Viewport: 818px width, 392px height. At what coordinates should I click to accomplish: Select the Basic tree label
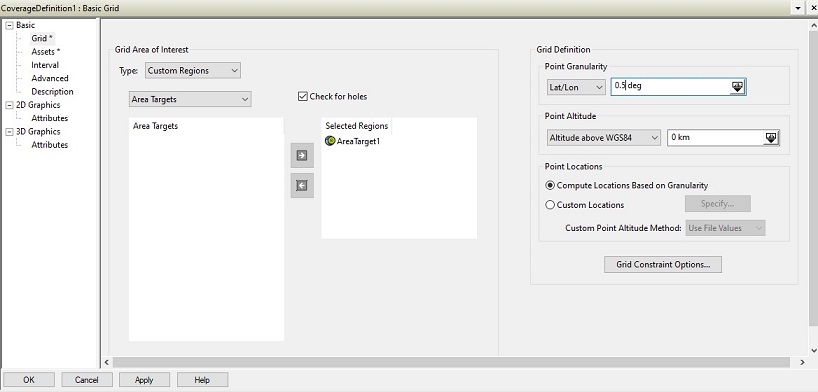[26, 25]
